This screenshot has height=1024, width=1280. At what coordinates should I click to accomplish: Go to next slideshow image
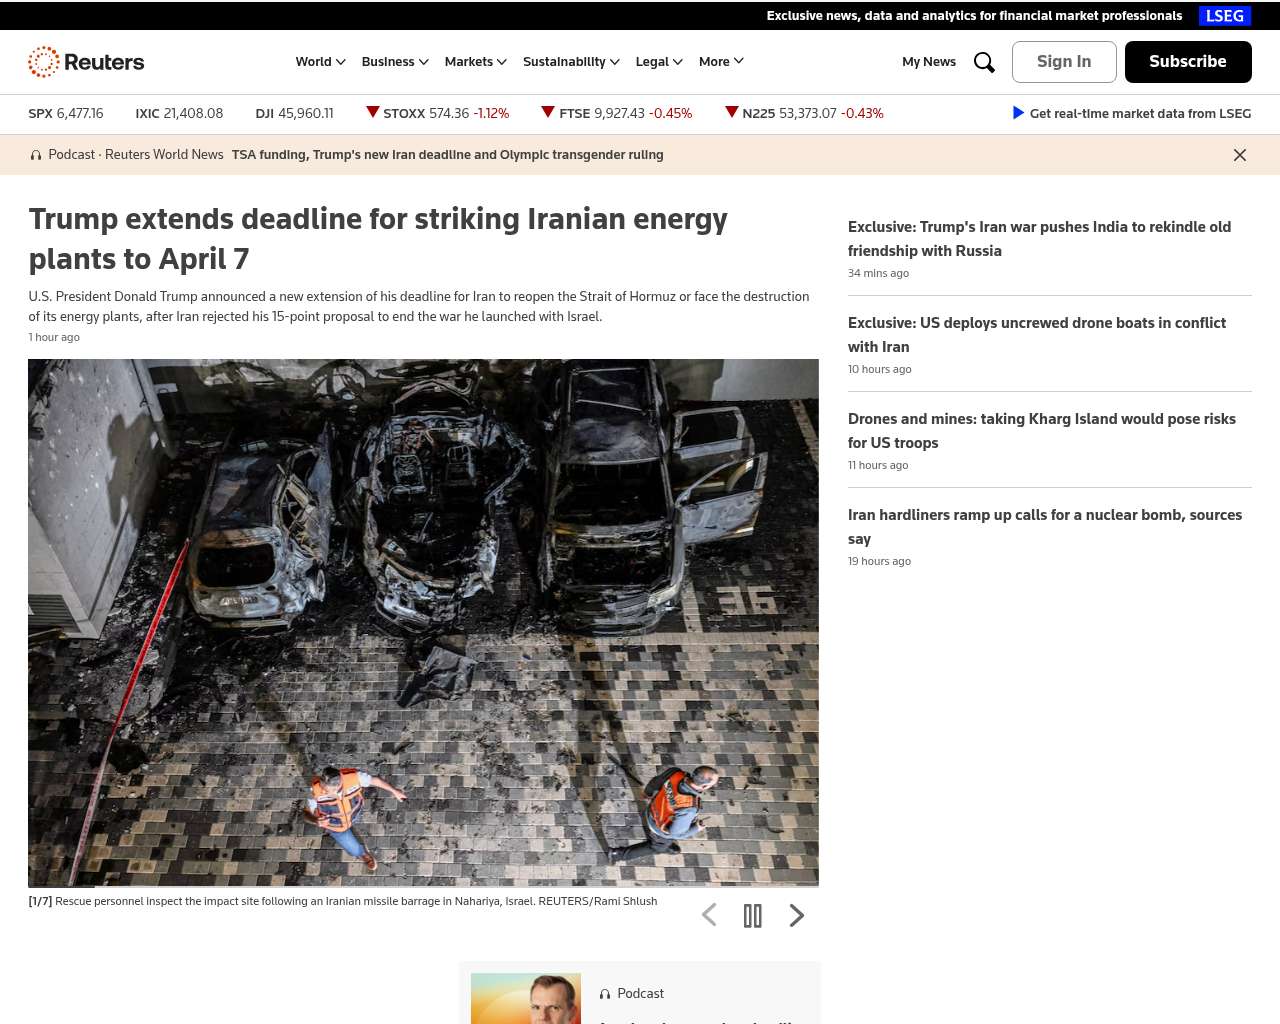(796, 916)
